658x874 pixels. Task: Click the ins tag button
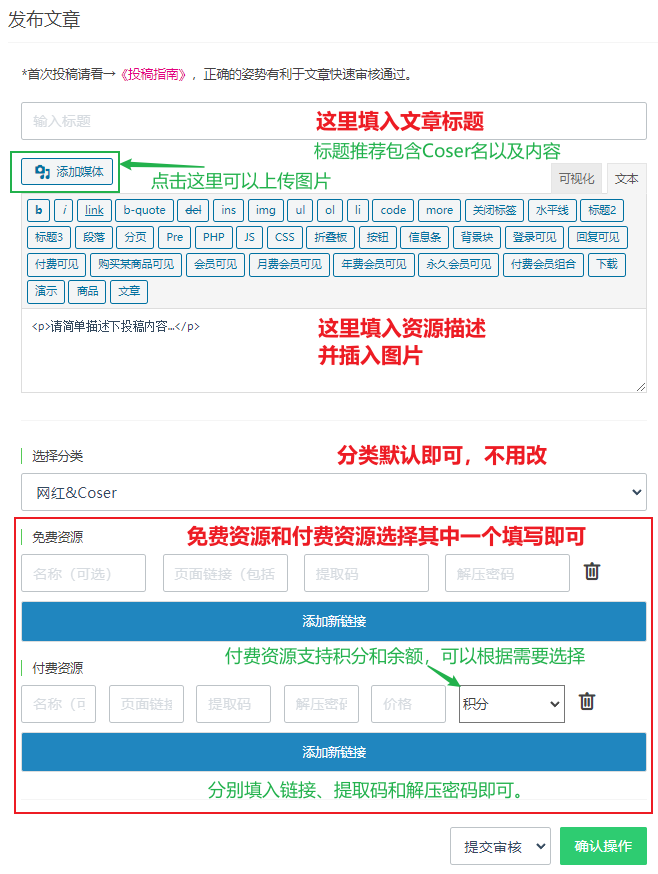pos(228,210)
